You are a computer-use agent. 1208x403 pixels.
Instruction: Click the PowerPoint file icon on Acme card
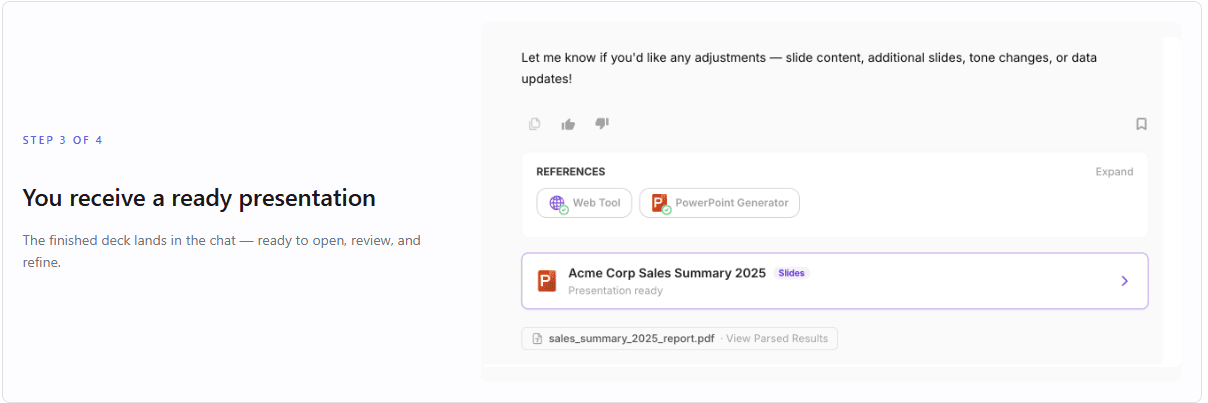(x=546, y=281)
